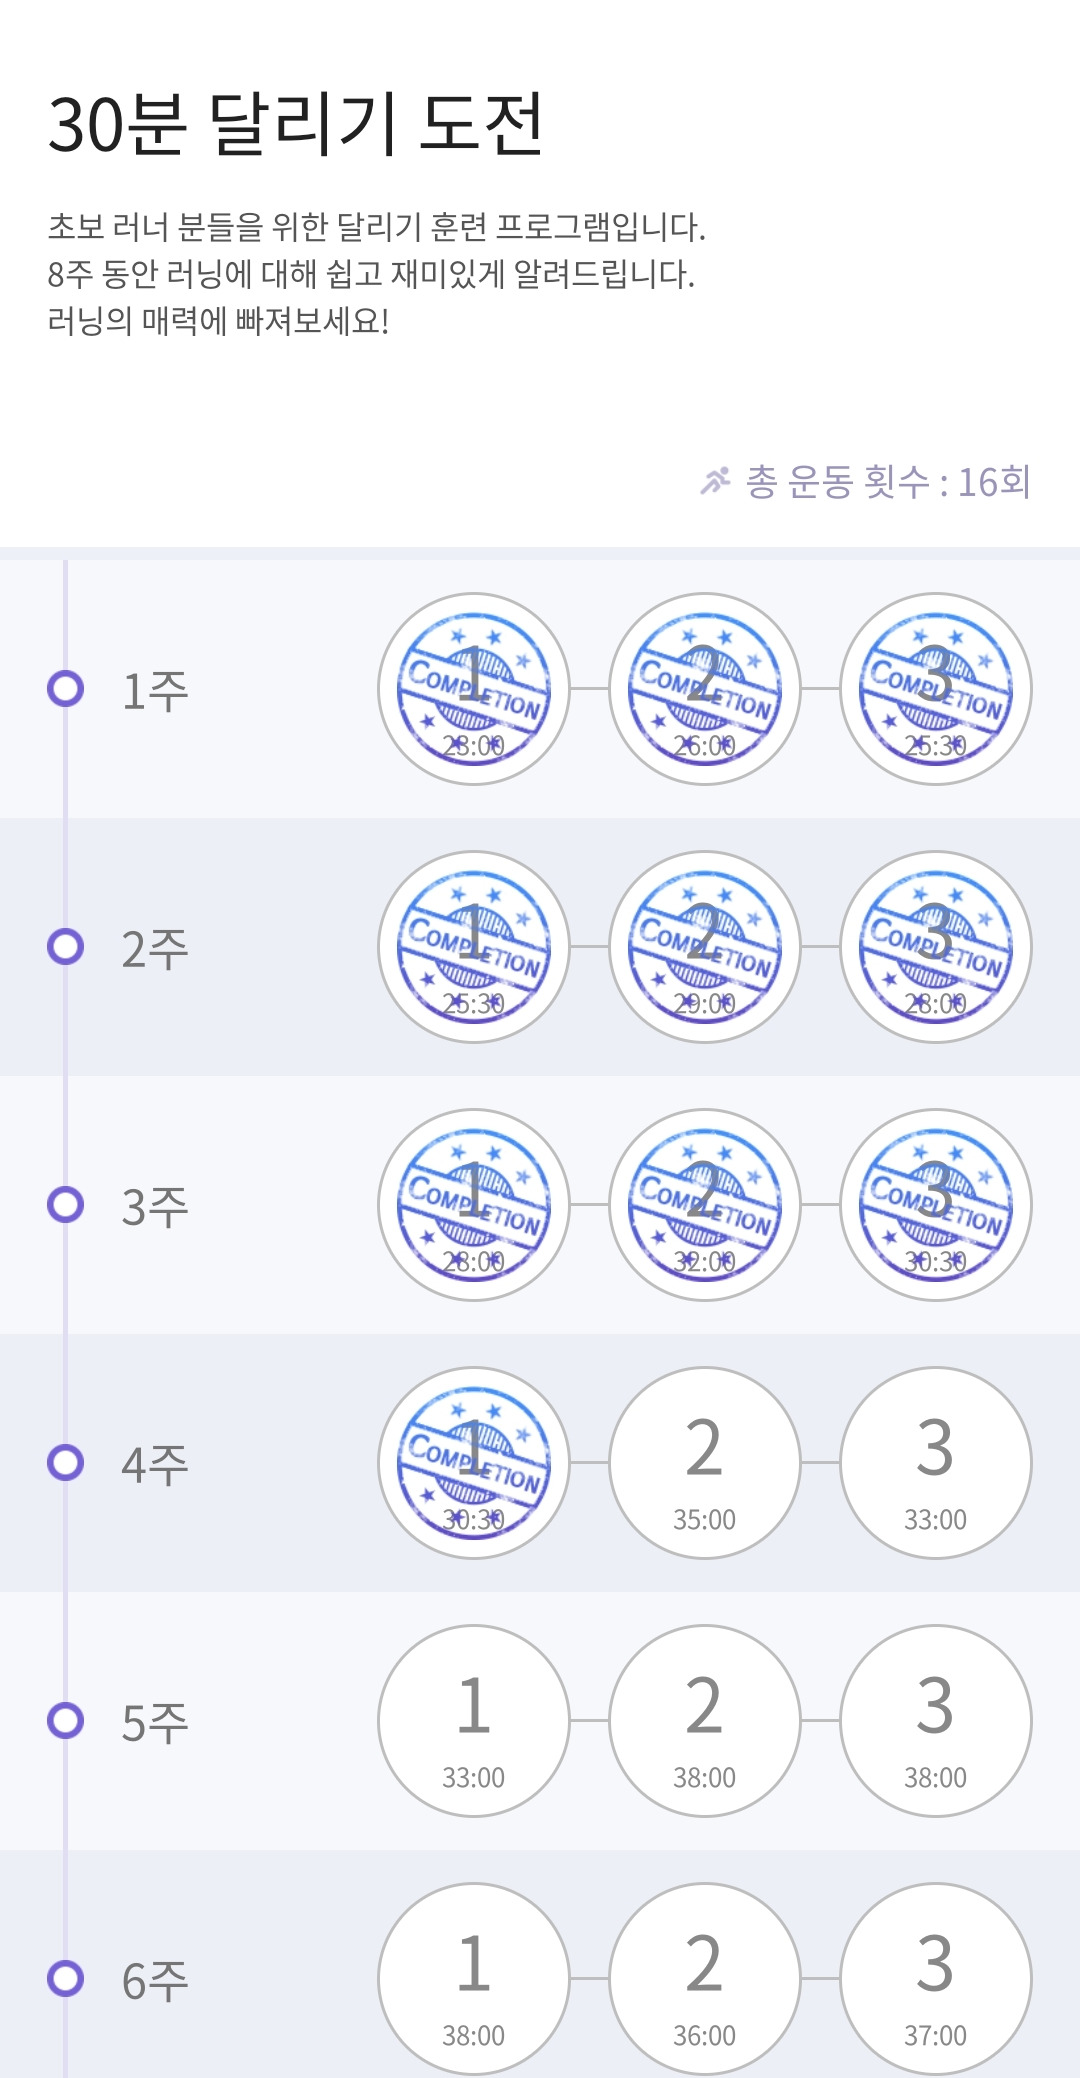Tap the running figure icon beside total workouts

click(715, 481)
